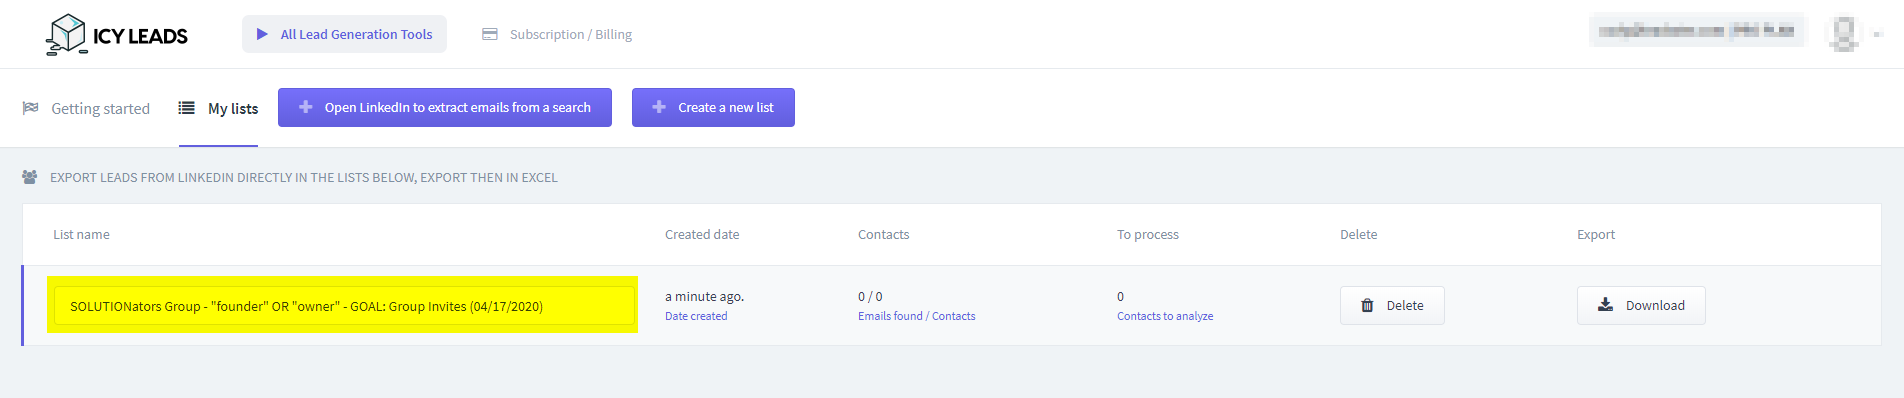This screenshot has height=398, width=1904.
Task: Click the Contacts to analyze link
Action: [1165, 316]
